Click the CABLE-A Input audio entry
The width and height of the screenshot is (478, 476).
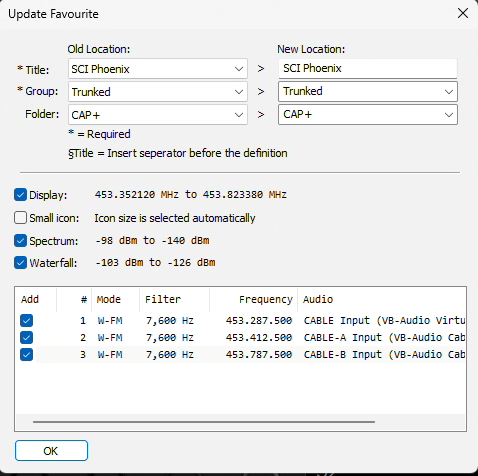click(x=384, y=338)
